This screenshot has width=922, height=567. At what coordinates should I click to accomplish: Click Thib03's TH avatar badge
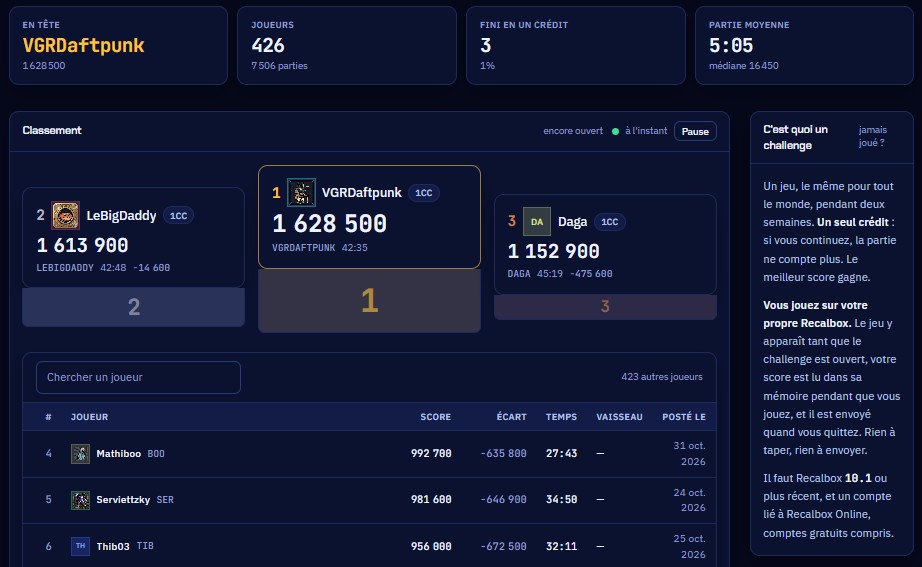[81, 546]
